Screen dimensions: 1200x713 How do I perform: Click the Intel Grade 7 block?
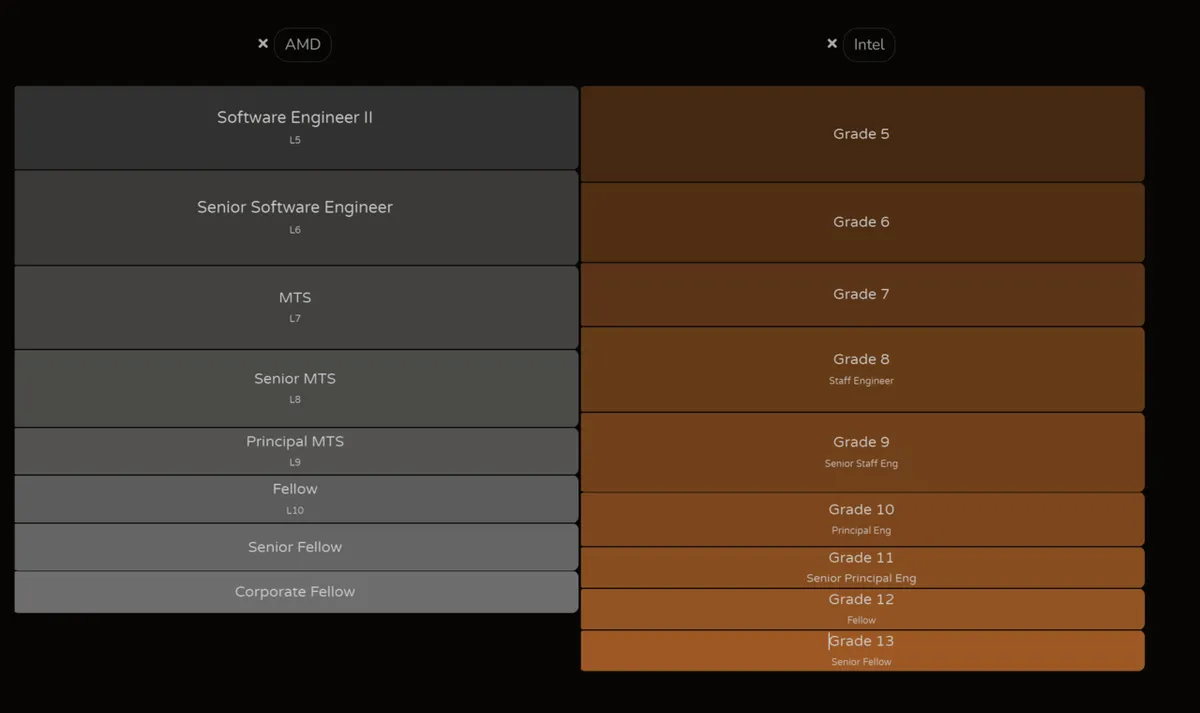861,294
